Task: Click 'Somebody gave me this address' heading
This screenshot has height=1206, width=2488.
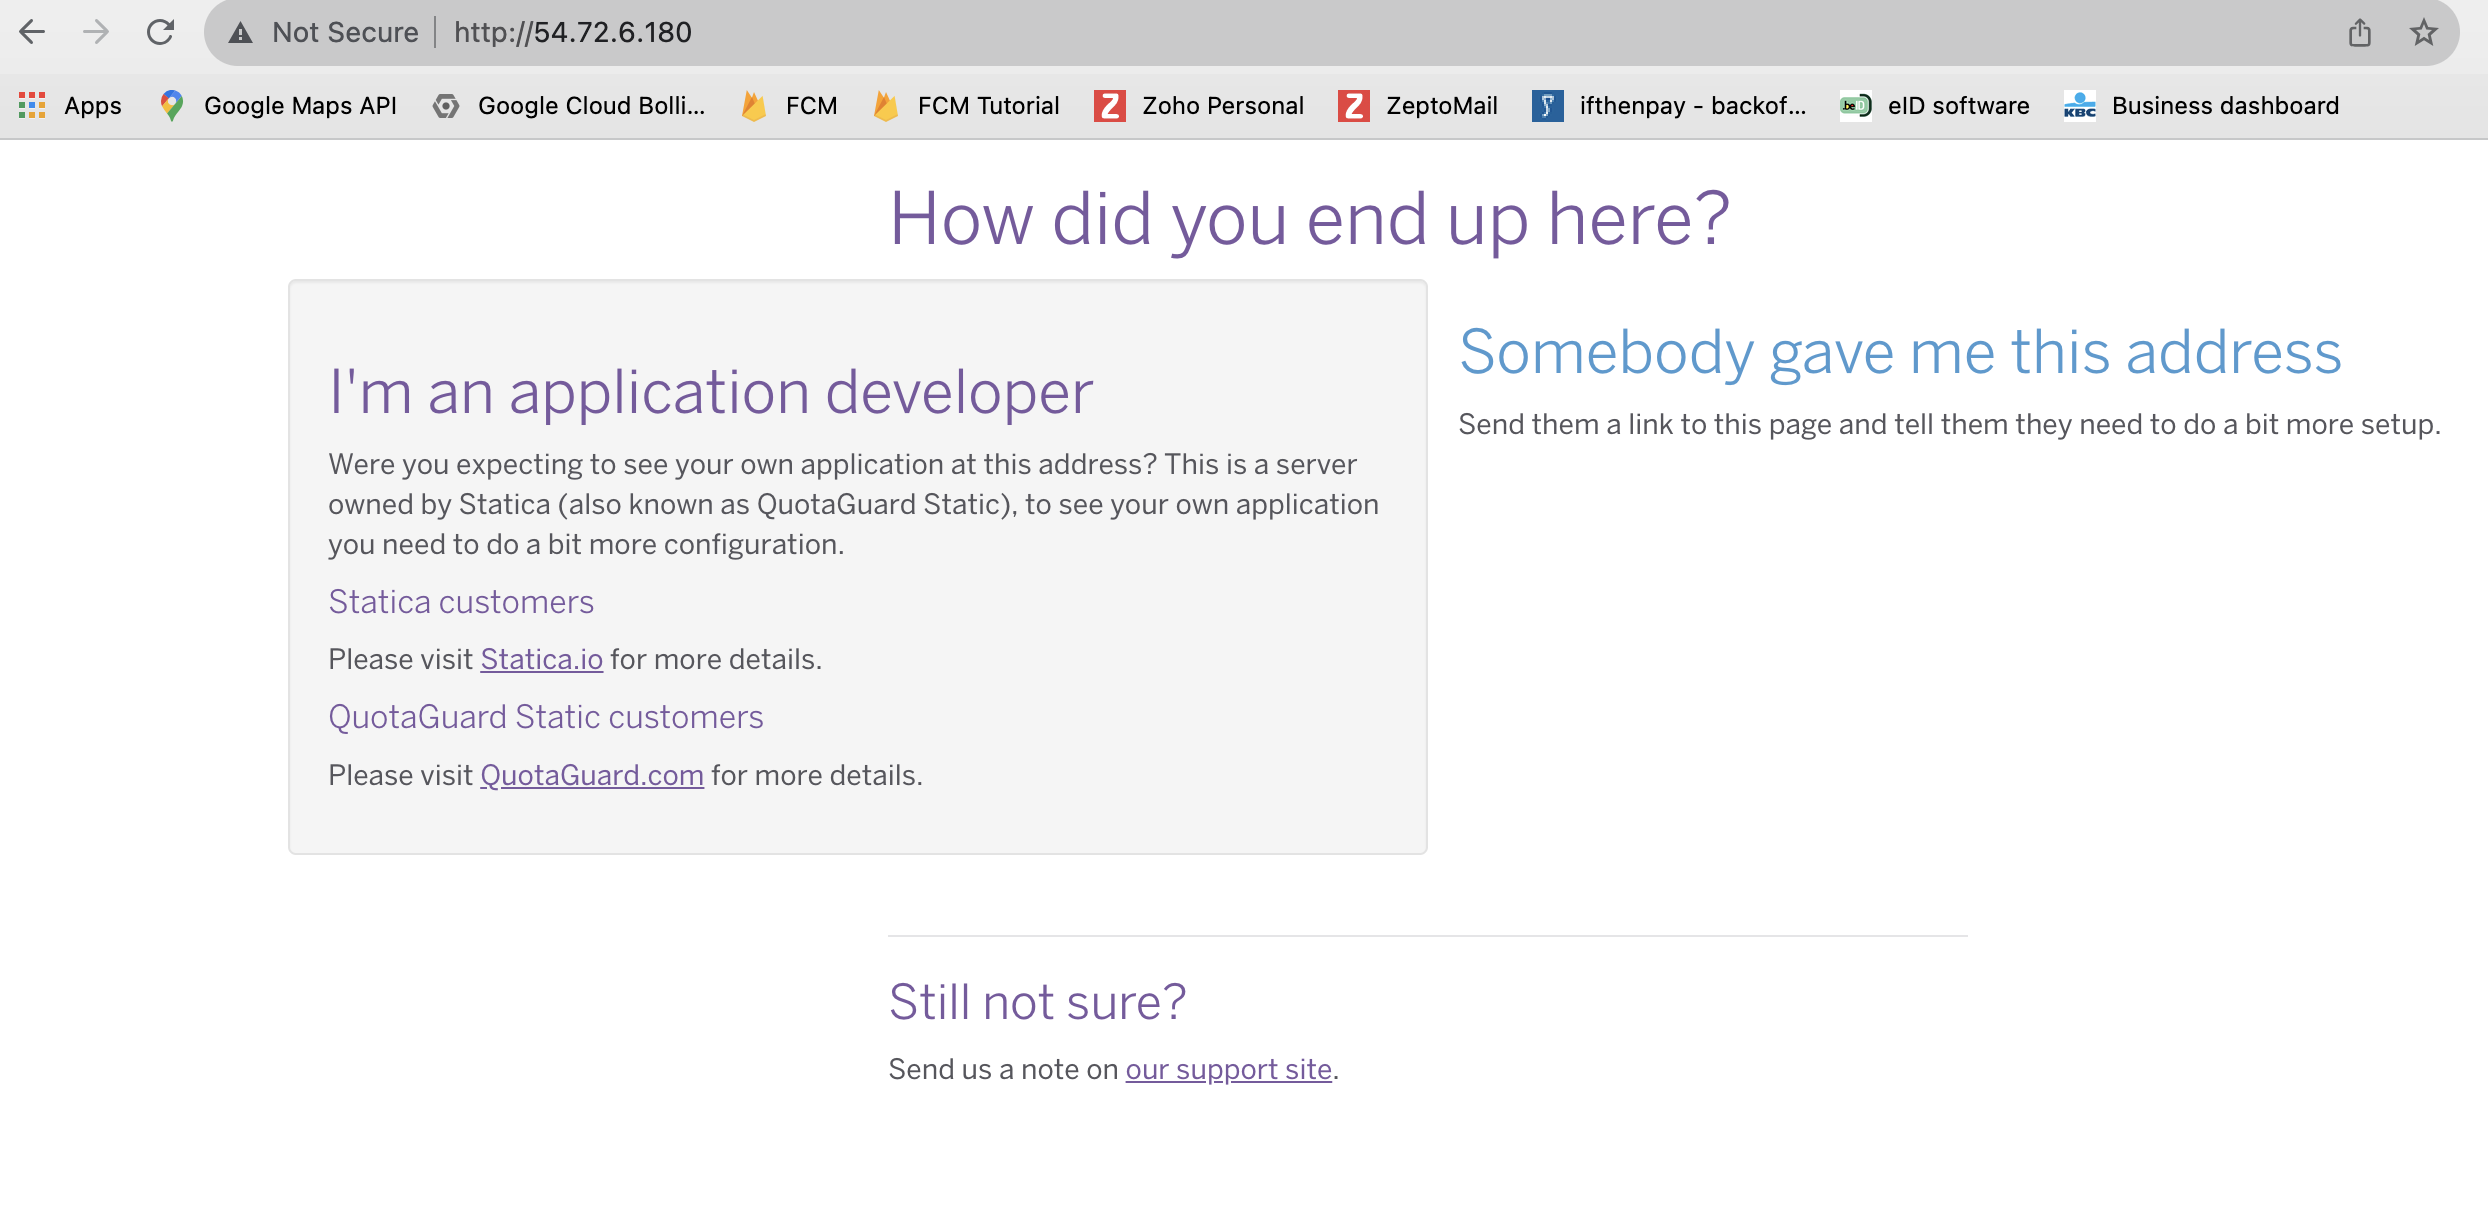Action: pos(1900,352)
